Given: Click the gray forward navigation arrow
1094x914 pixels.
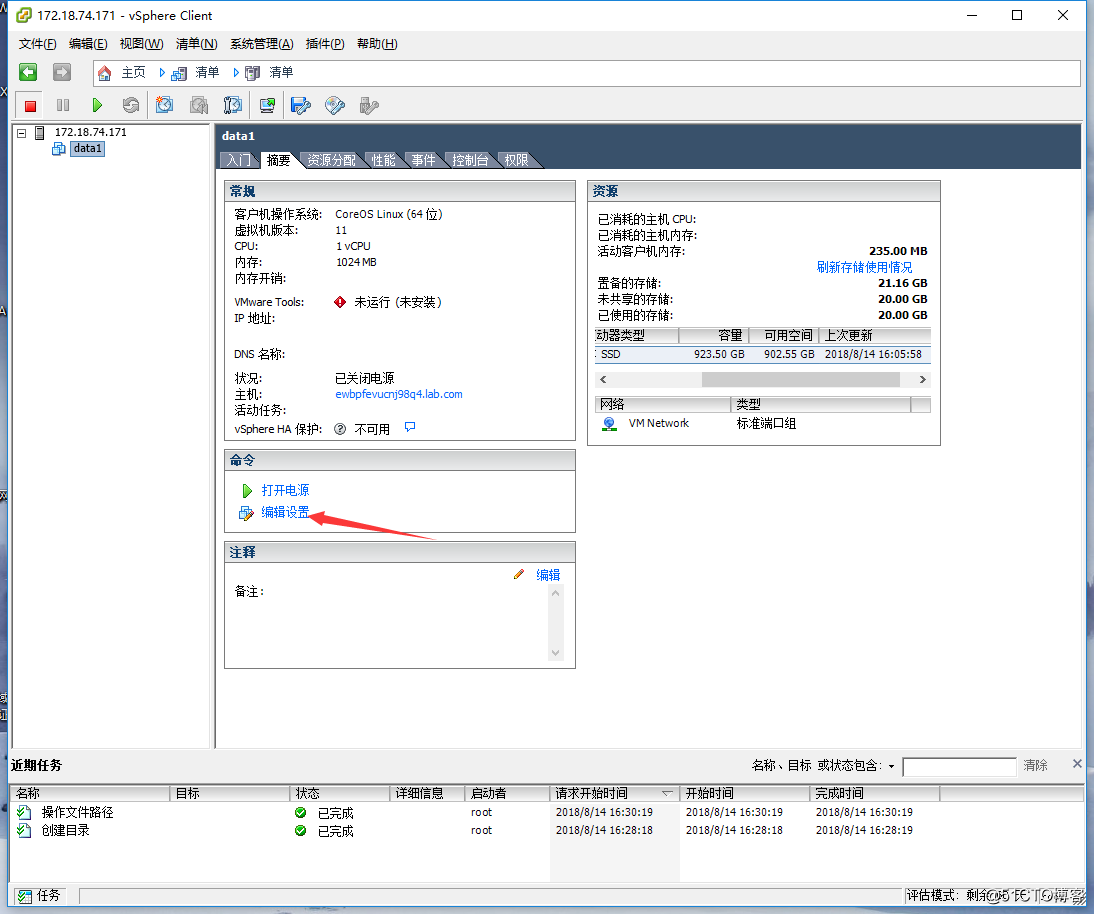Looking at the screenshot, I should click(x=62, y=72).
